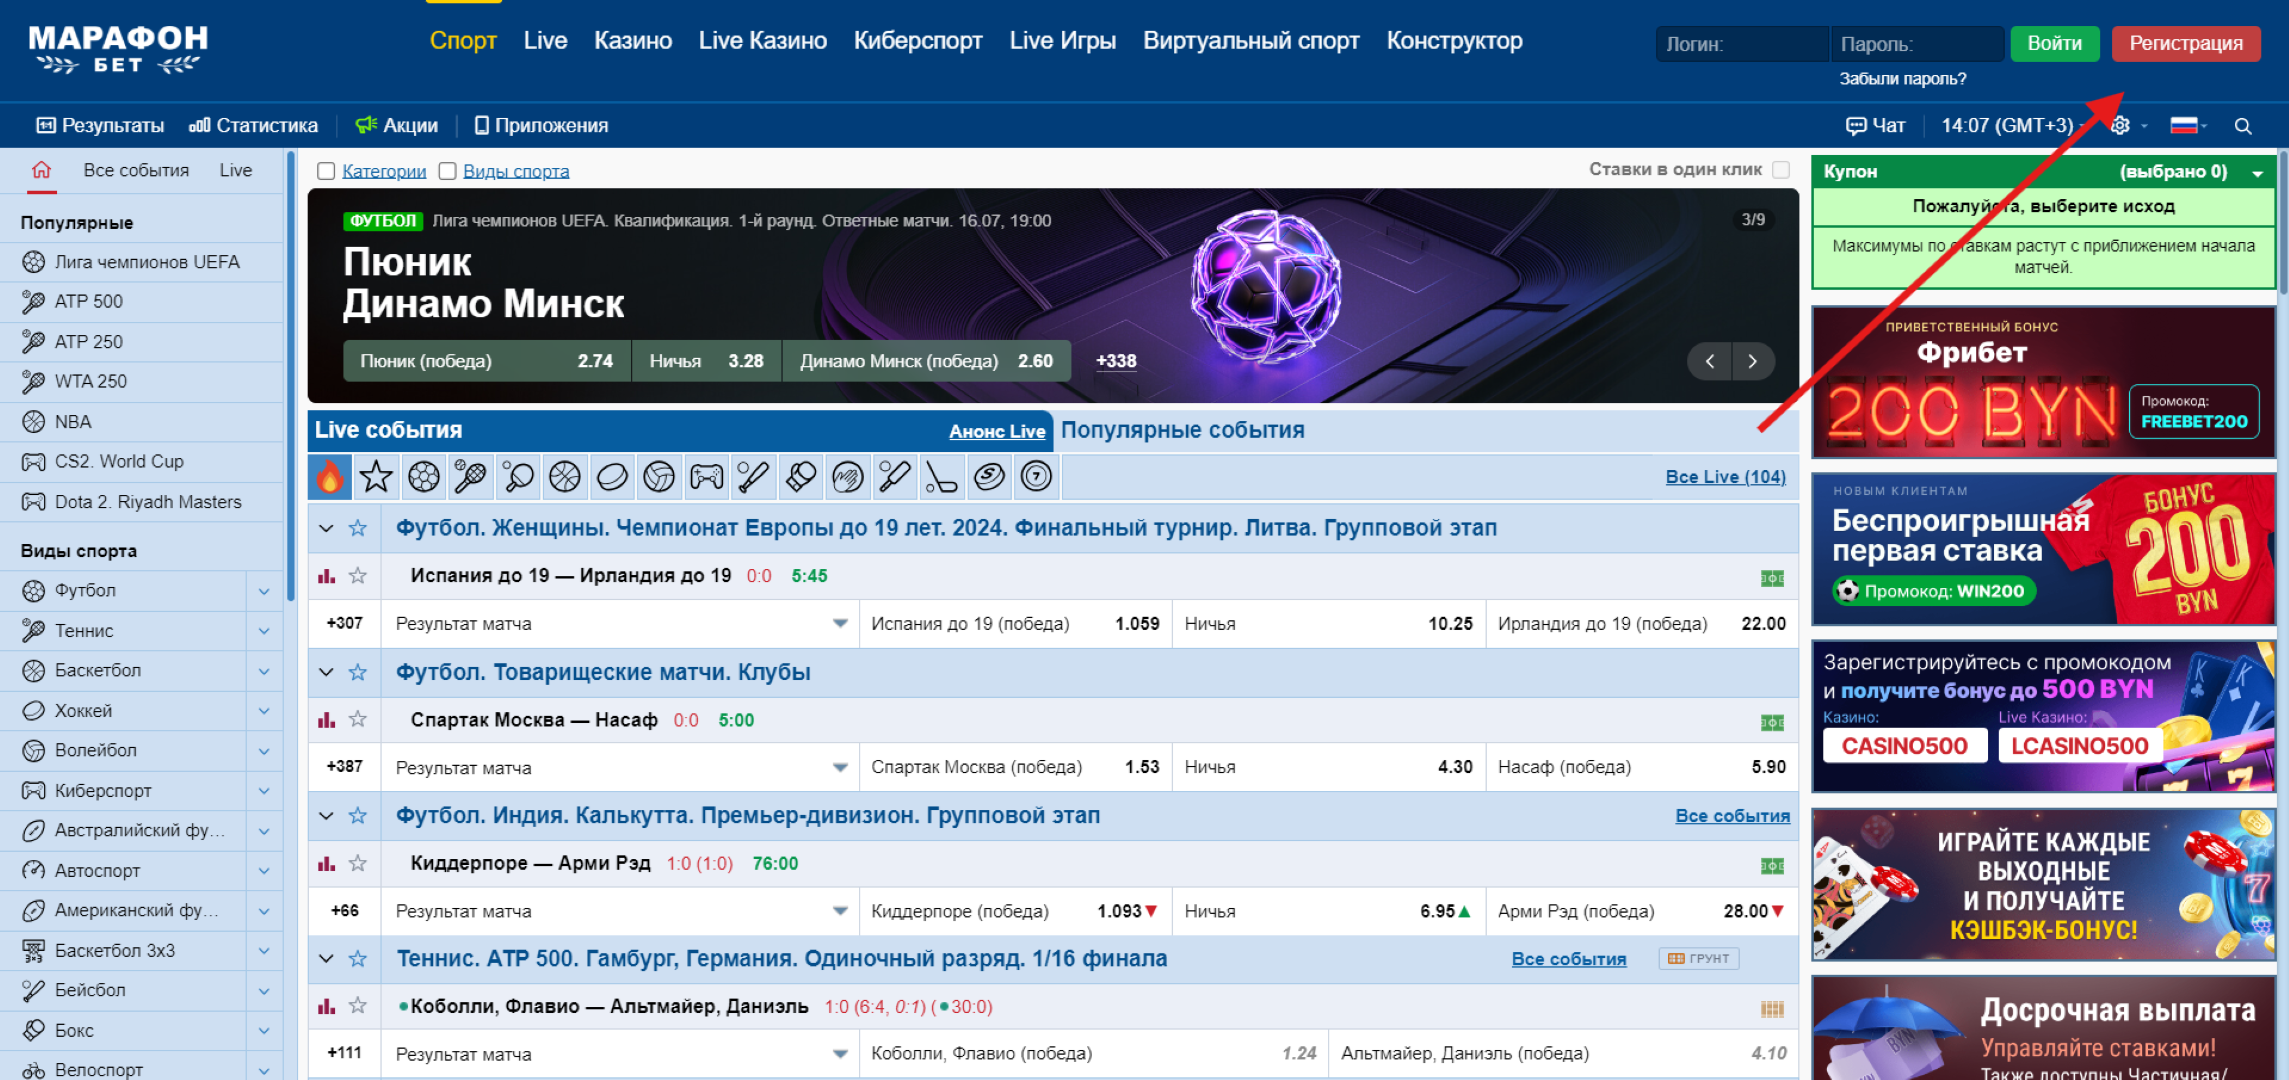Screen dimensions: 2289x1080
Task: Enable Ставки в один клик checkbox
Action: 1781,170
